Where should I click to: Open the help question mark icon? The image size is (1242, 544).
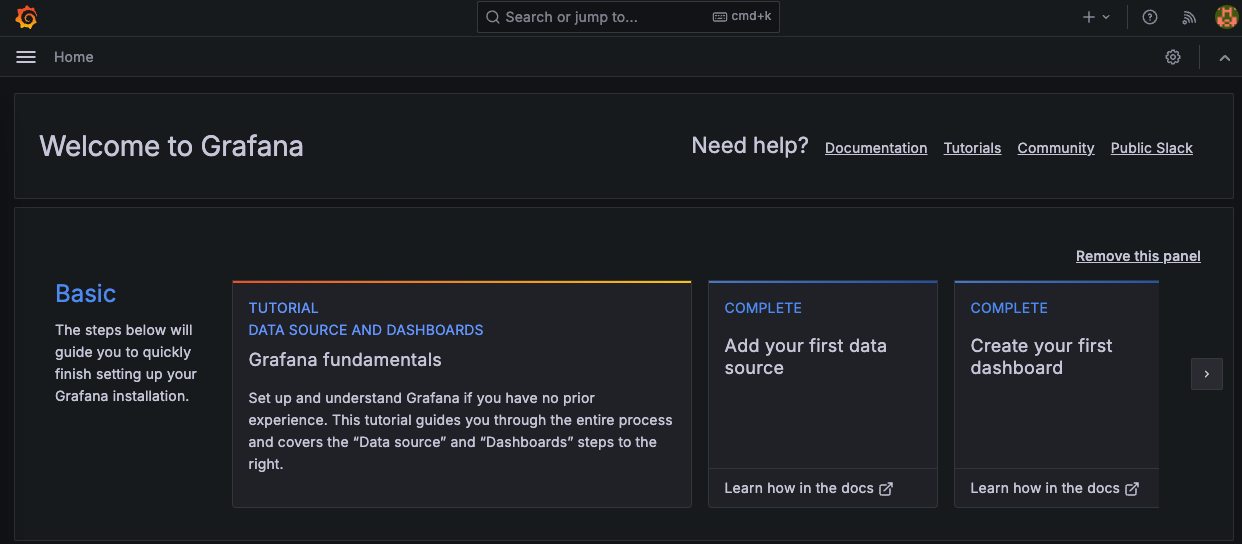pyautogui.click(x=1150, y=17)
